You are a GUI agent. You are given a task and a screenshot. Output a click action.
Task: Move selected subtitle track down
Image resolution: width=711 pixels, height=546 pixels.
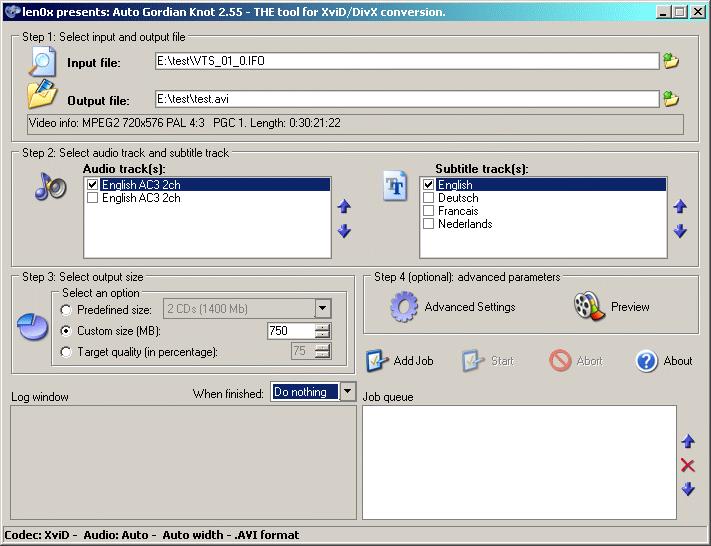[x=680, y=231]
